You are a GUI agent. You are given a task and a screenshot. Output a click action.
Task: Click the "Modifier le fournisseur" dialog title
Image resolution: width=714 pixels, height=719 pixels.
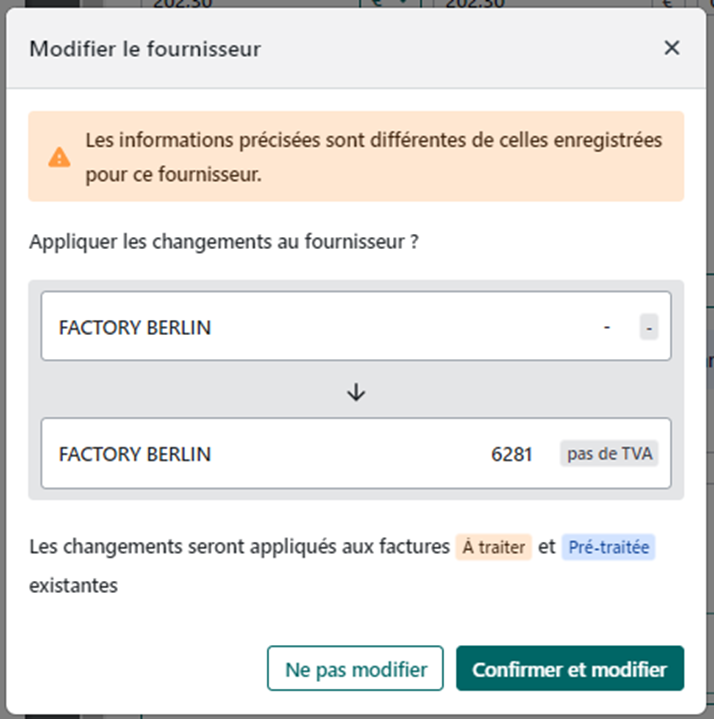tap(145, 48)
